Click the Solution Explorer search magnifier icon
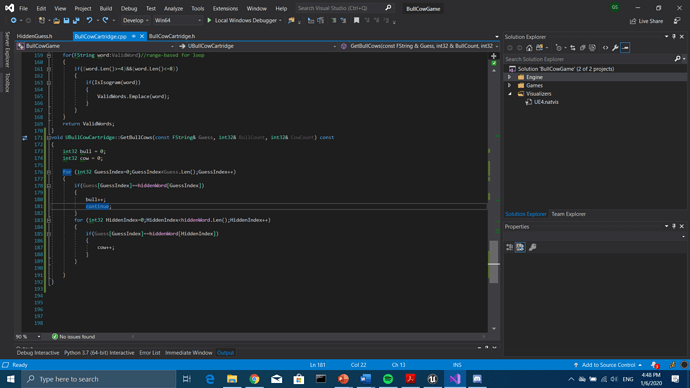 [x=678, y=59]
